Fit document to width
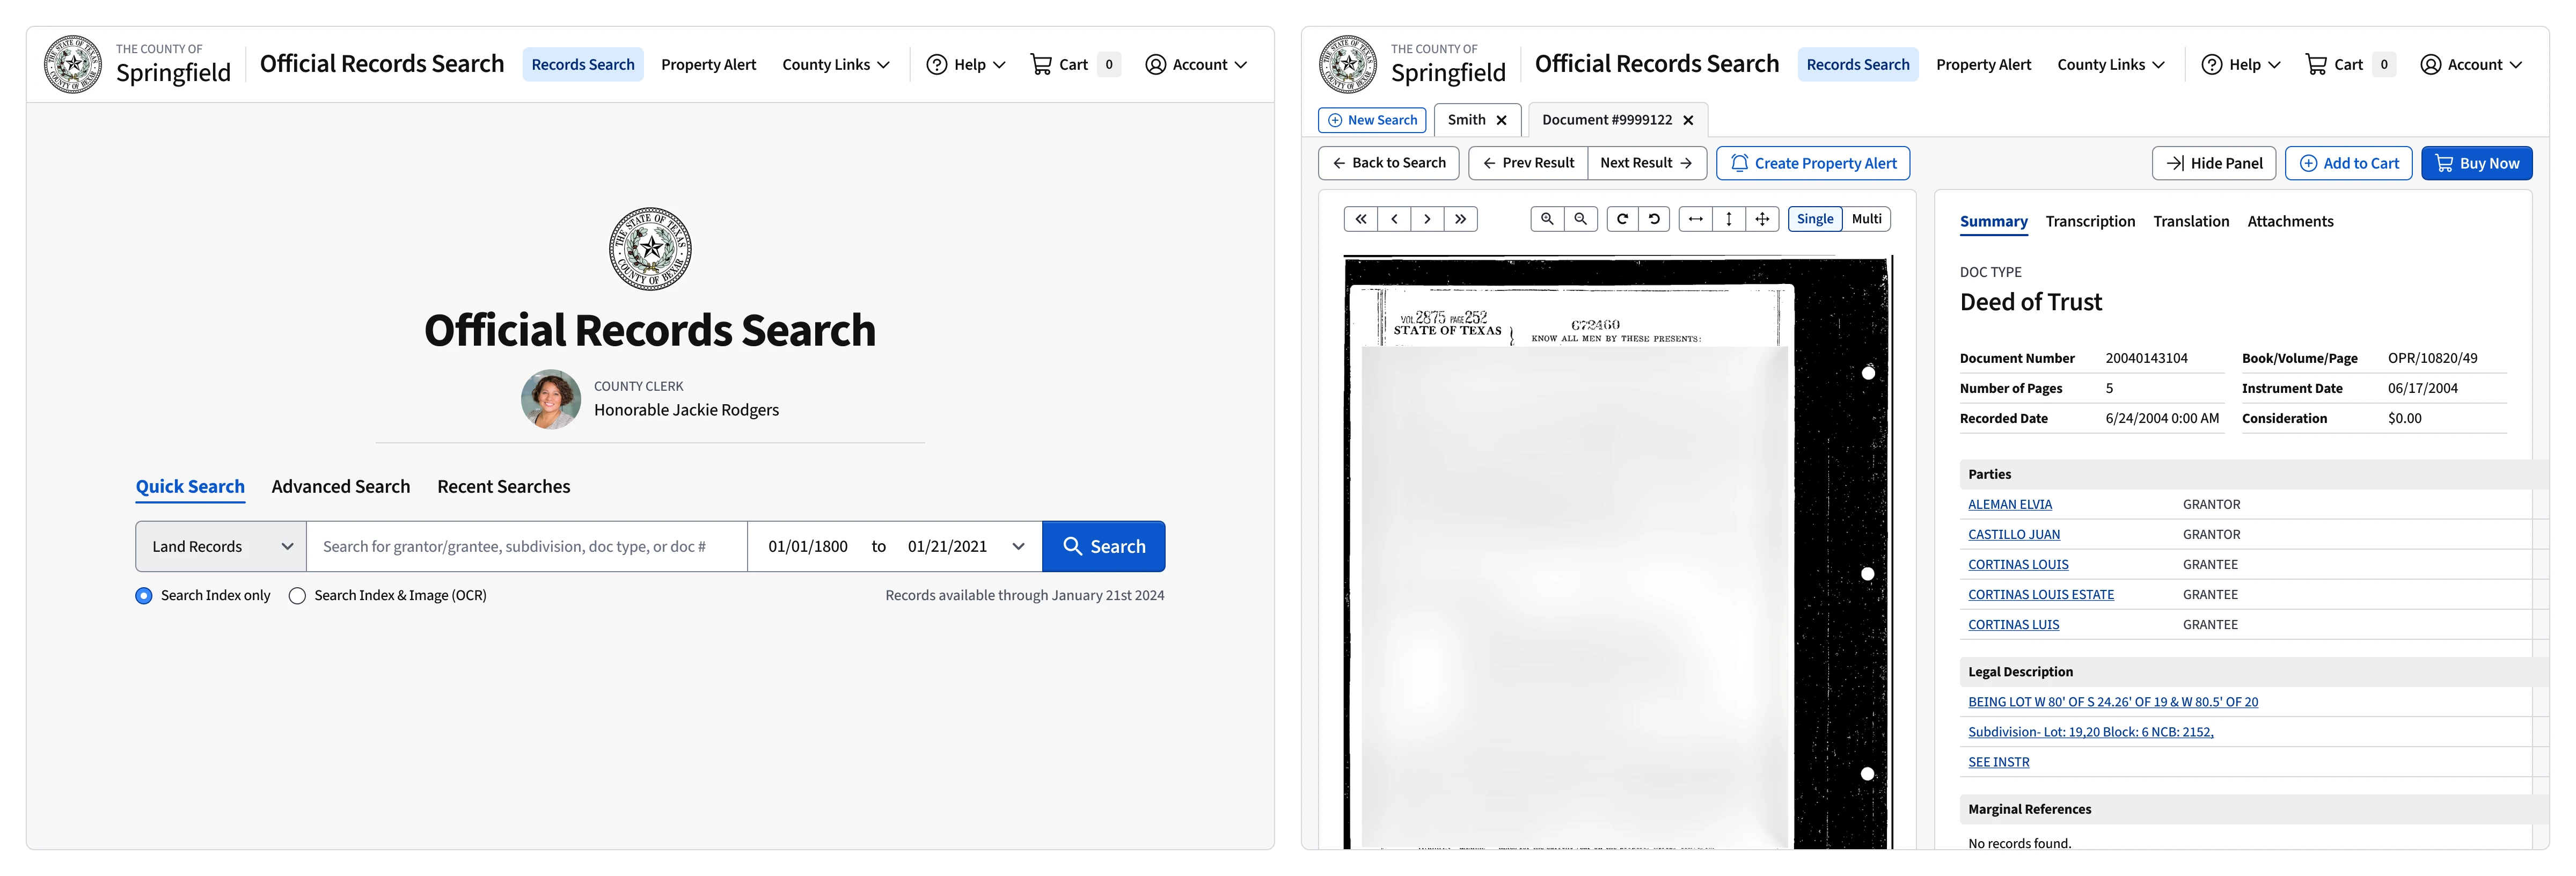 point(1695,219)
